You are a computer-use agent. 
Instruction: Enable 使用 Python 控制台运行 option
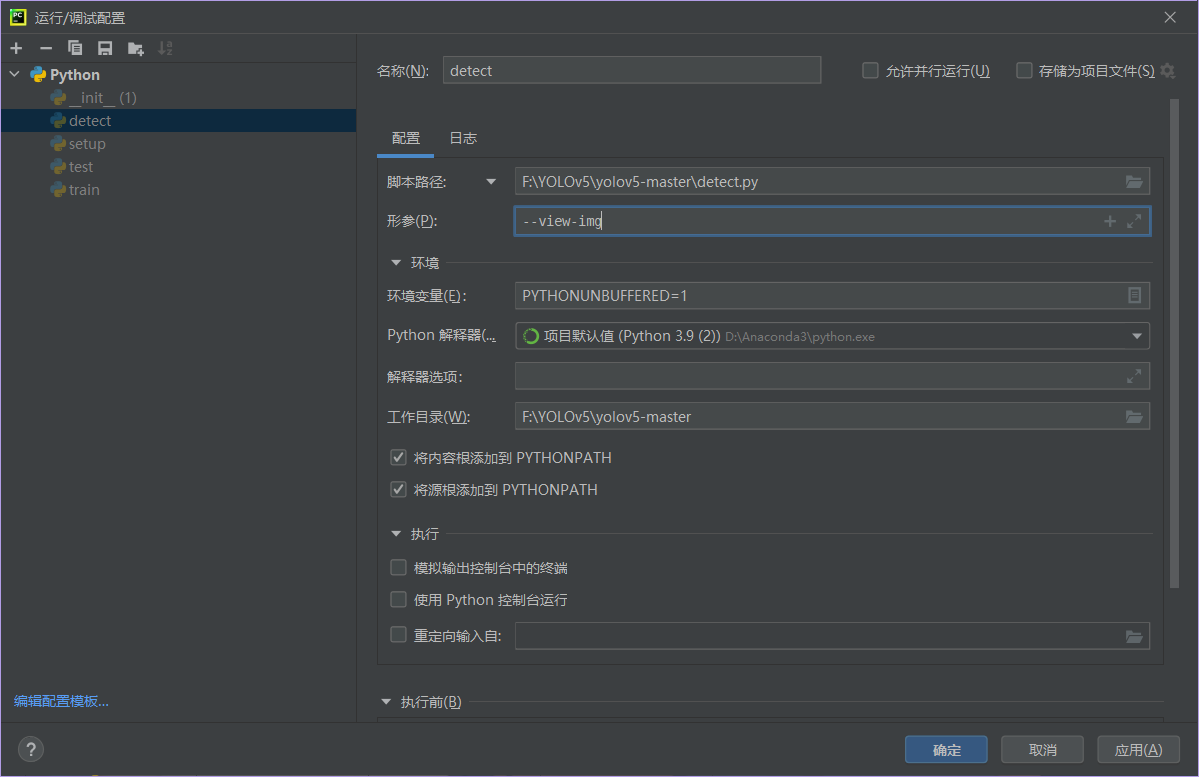399,600
